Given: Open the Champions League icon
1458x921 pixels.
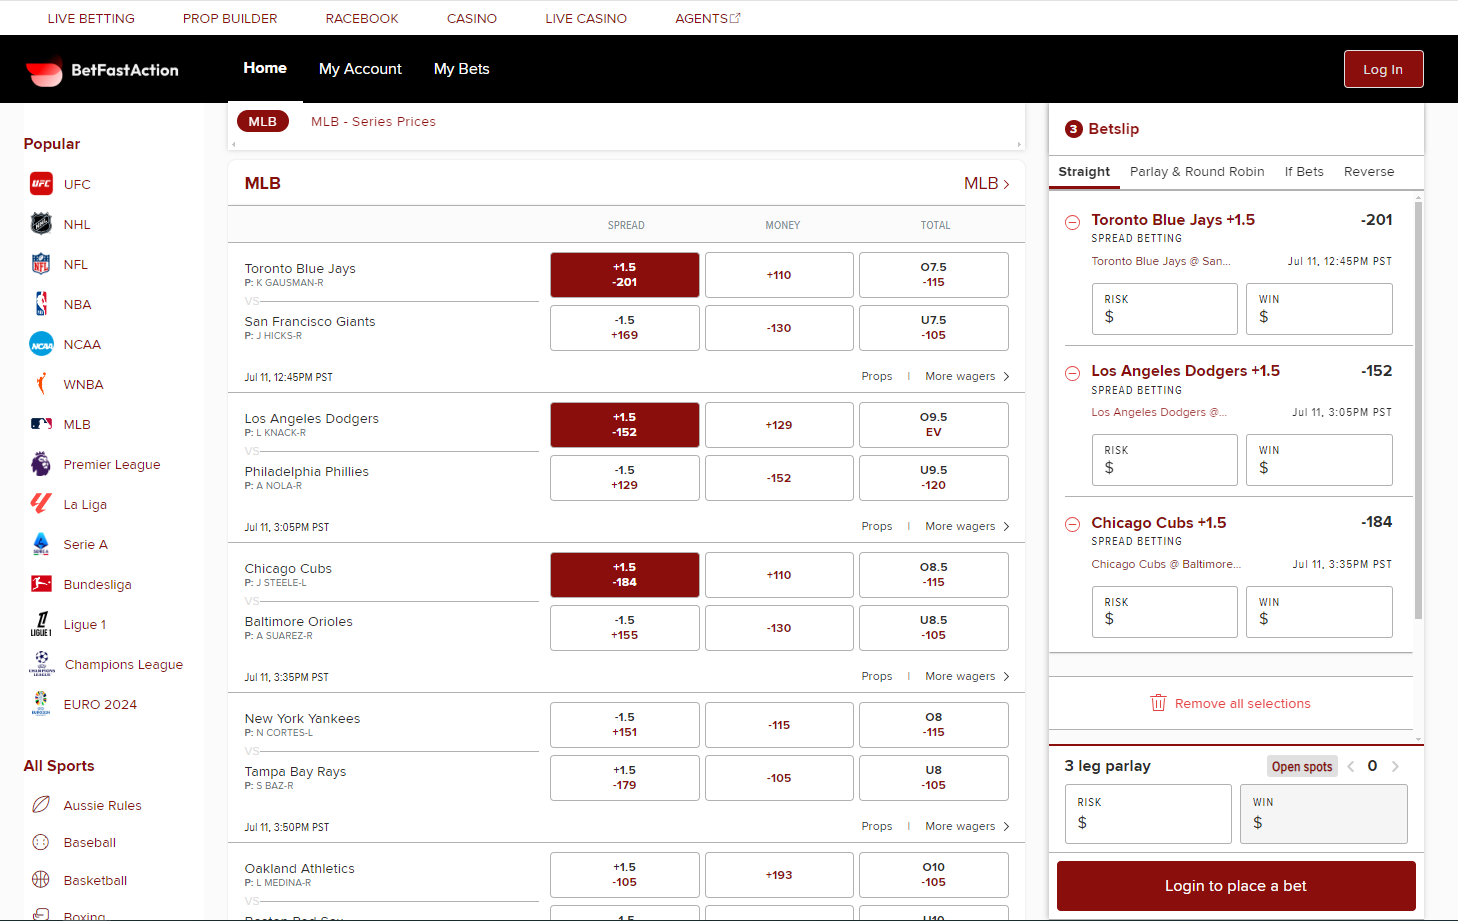Looking at the screenshot, I should coord(42,664).
